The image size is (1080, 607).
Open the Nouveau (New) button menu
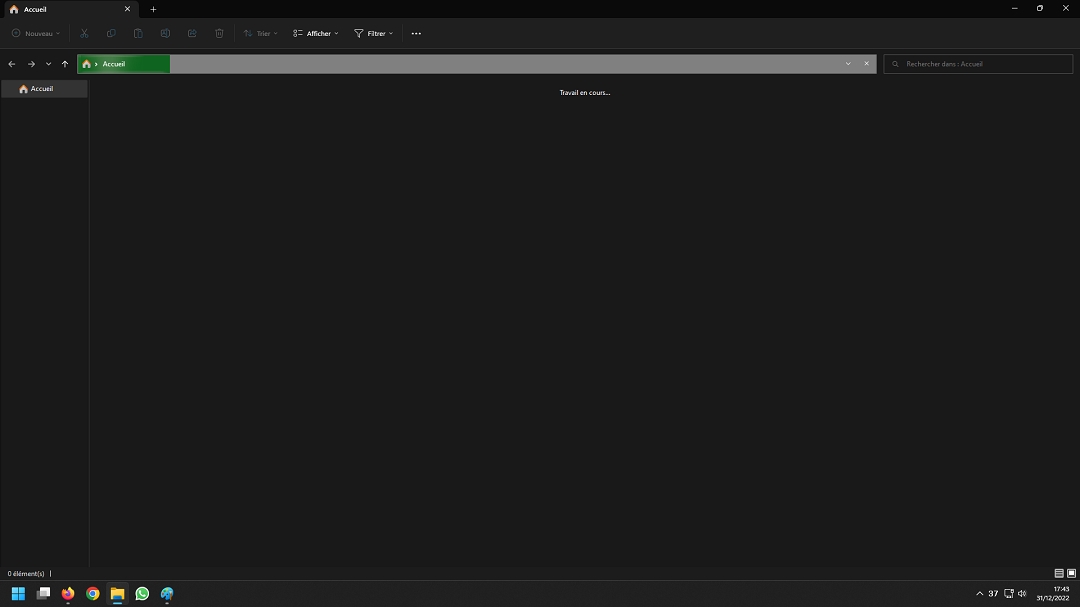(x=35, y=33)
